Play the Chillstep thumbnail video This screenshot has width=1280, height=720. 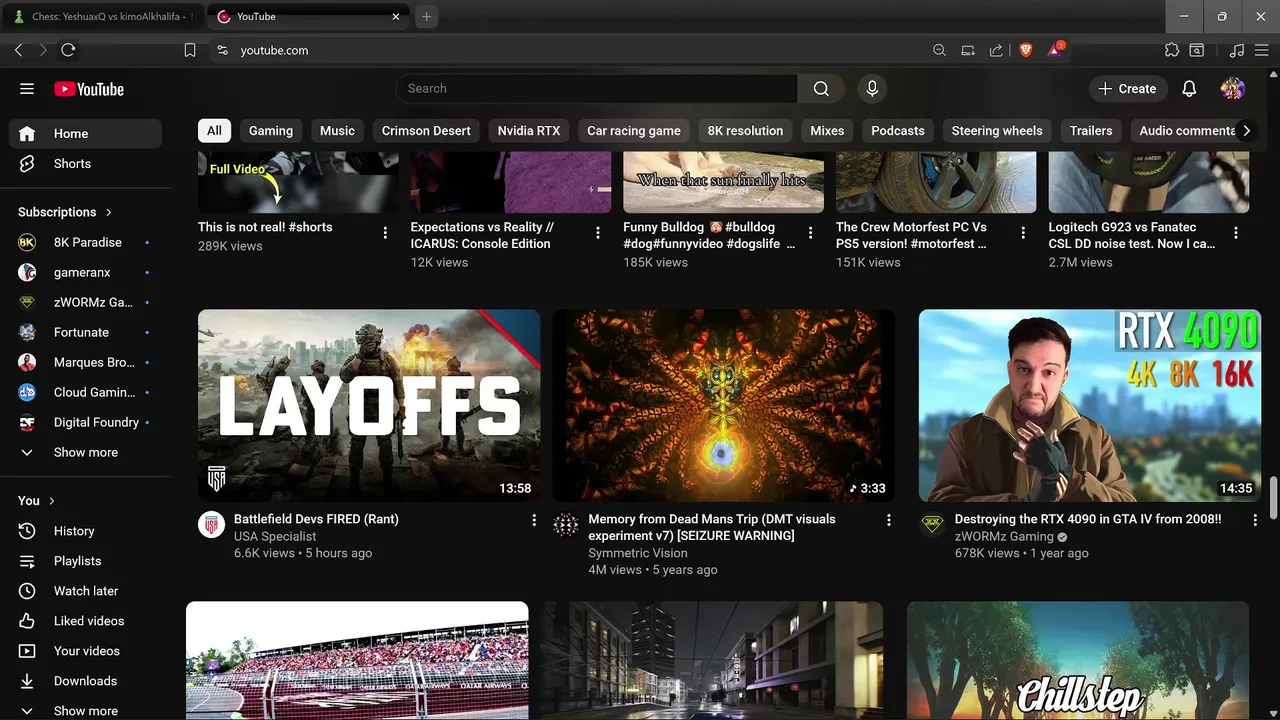pyautogui.click(x=1078, y=660)
